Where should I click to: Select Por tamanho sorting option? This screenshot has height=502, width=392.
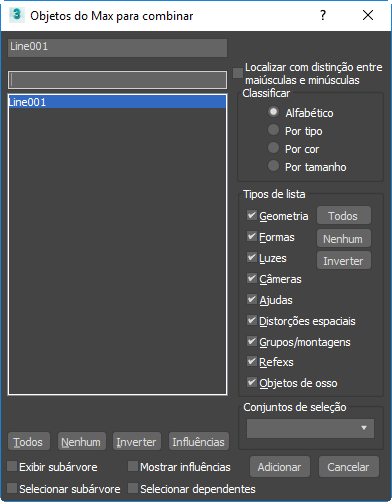[273, 166]
